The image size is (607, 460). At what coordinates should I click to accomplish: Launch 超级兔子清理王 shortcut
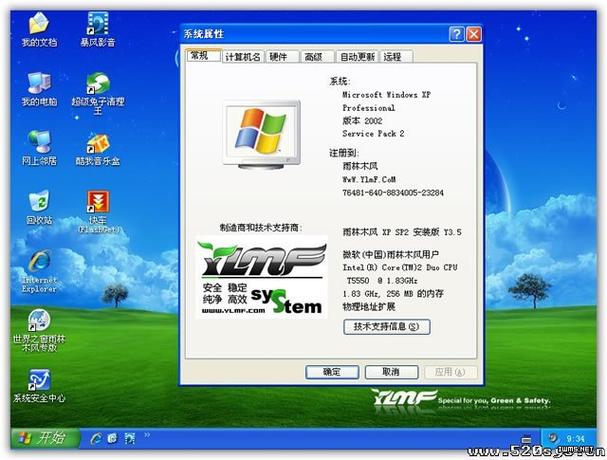98,83
